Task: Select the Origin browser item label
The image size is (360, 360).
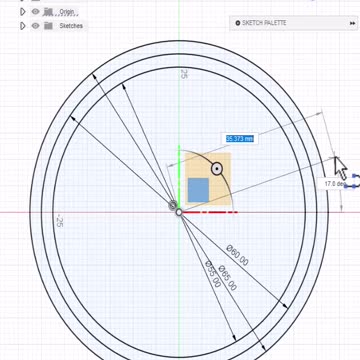Action: tap(67, 12)
